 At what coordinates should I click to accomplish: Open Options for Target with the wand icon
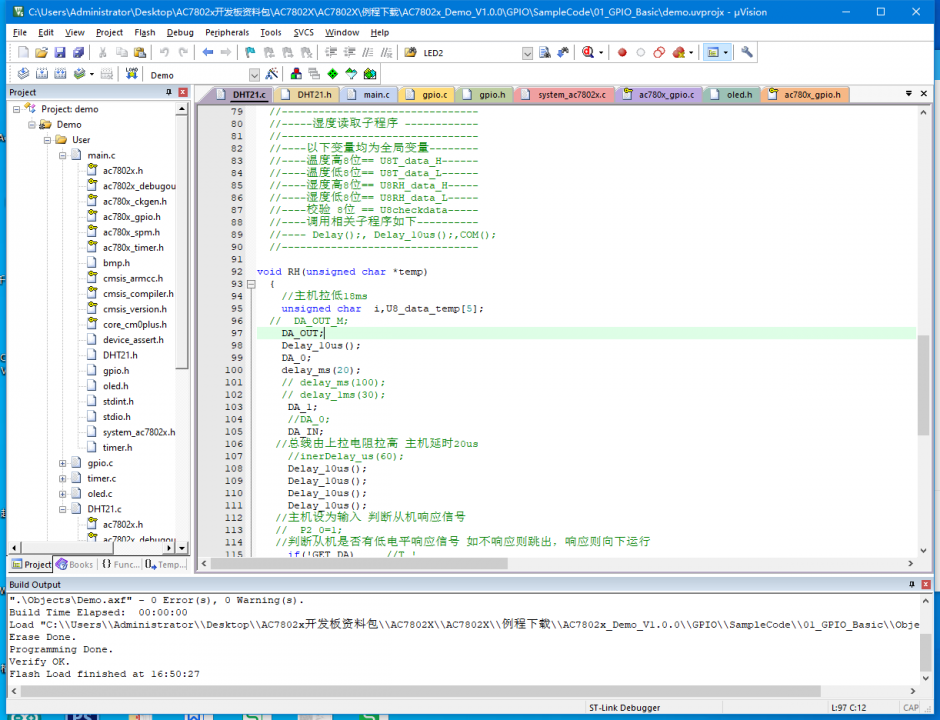pyautogui.click(x=272, y=74)
